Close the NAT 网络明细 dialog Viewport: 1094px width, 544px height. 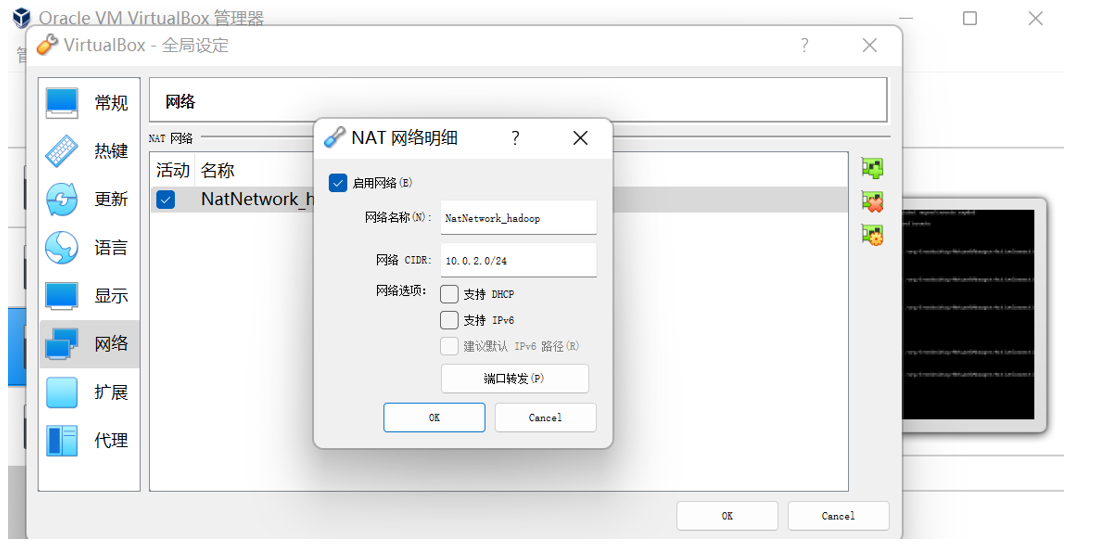[580, 138]
